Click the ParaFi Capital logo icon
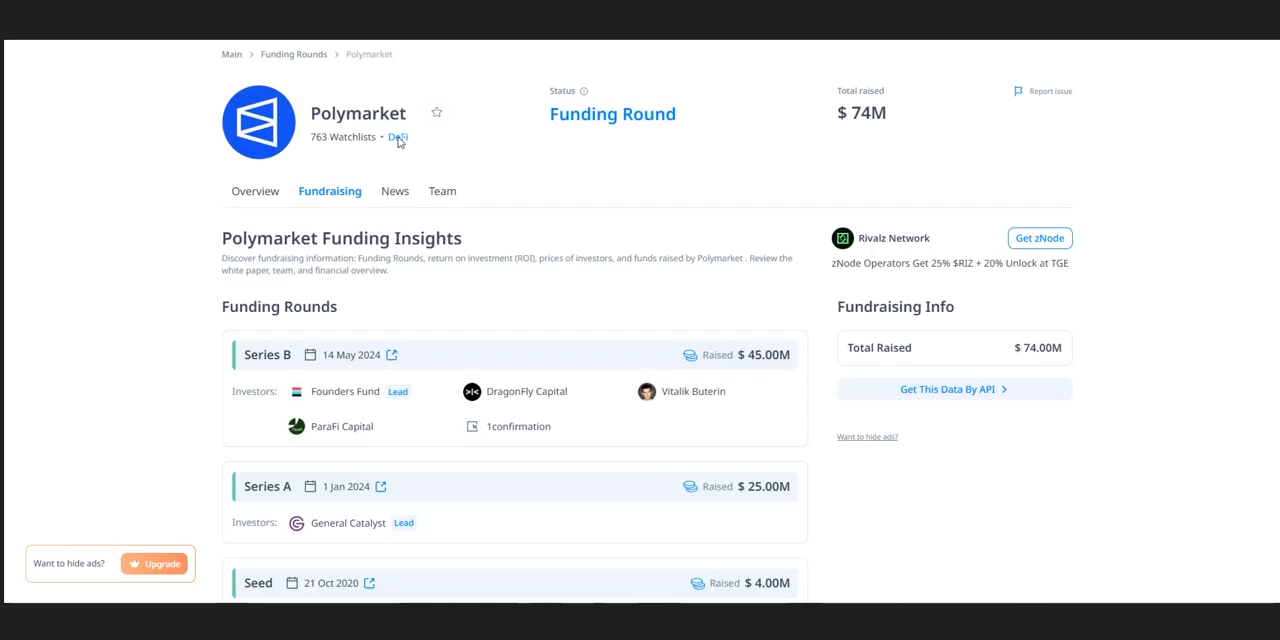Viewport: 1280px width, 640px height. [x=296, y=427]
